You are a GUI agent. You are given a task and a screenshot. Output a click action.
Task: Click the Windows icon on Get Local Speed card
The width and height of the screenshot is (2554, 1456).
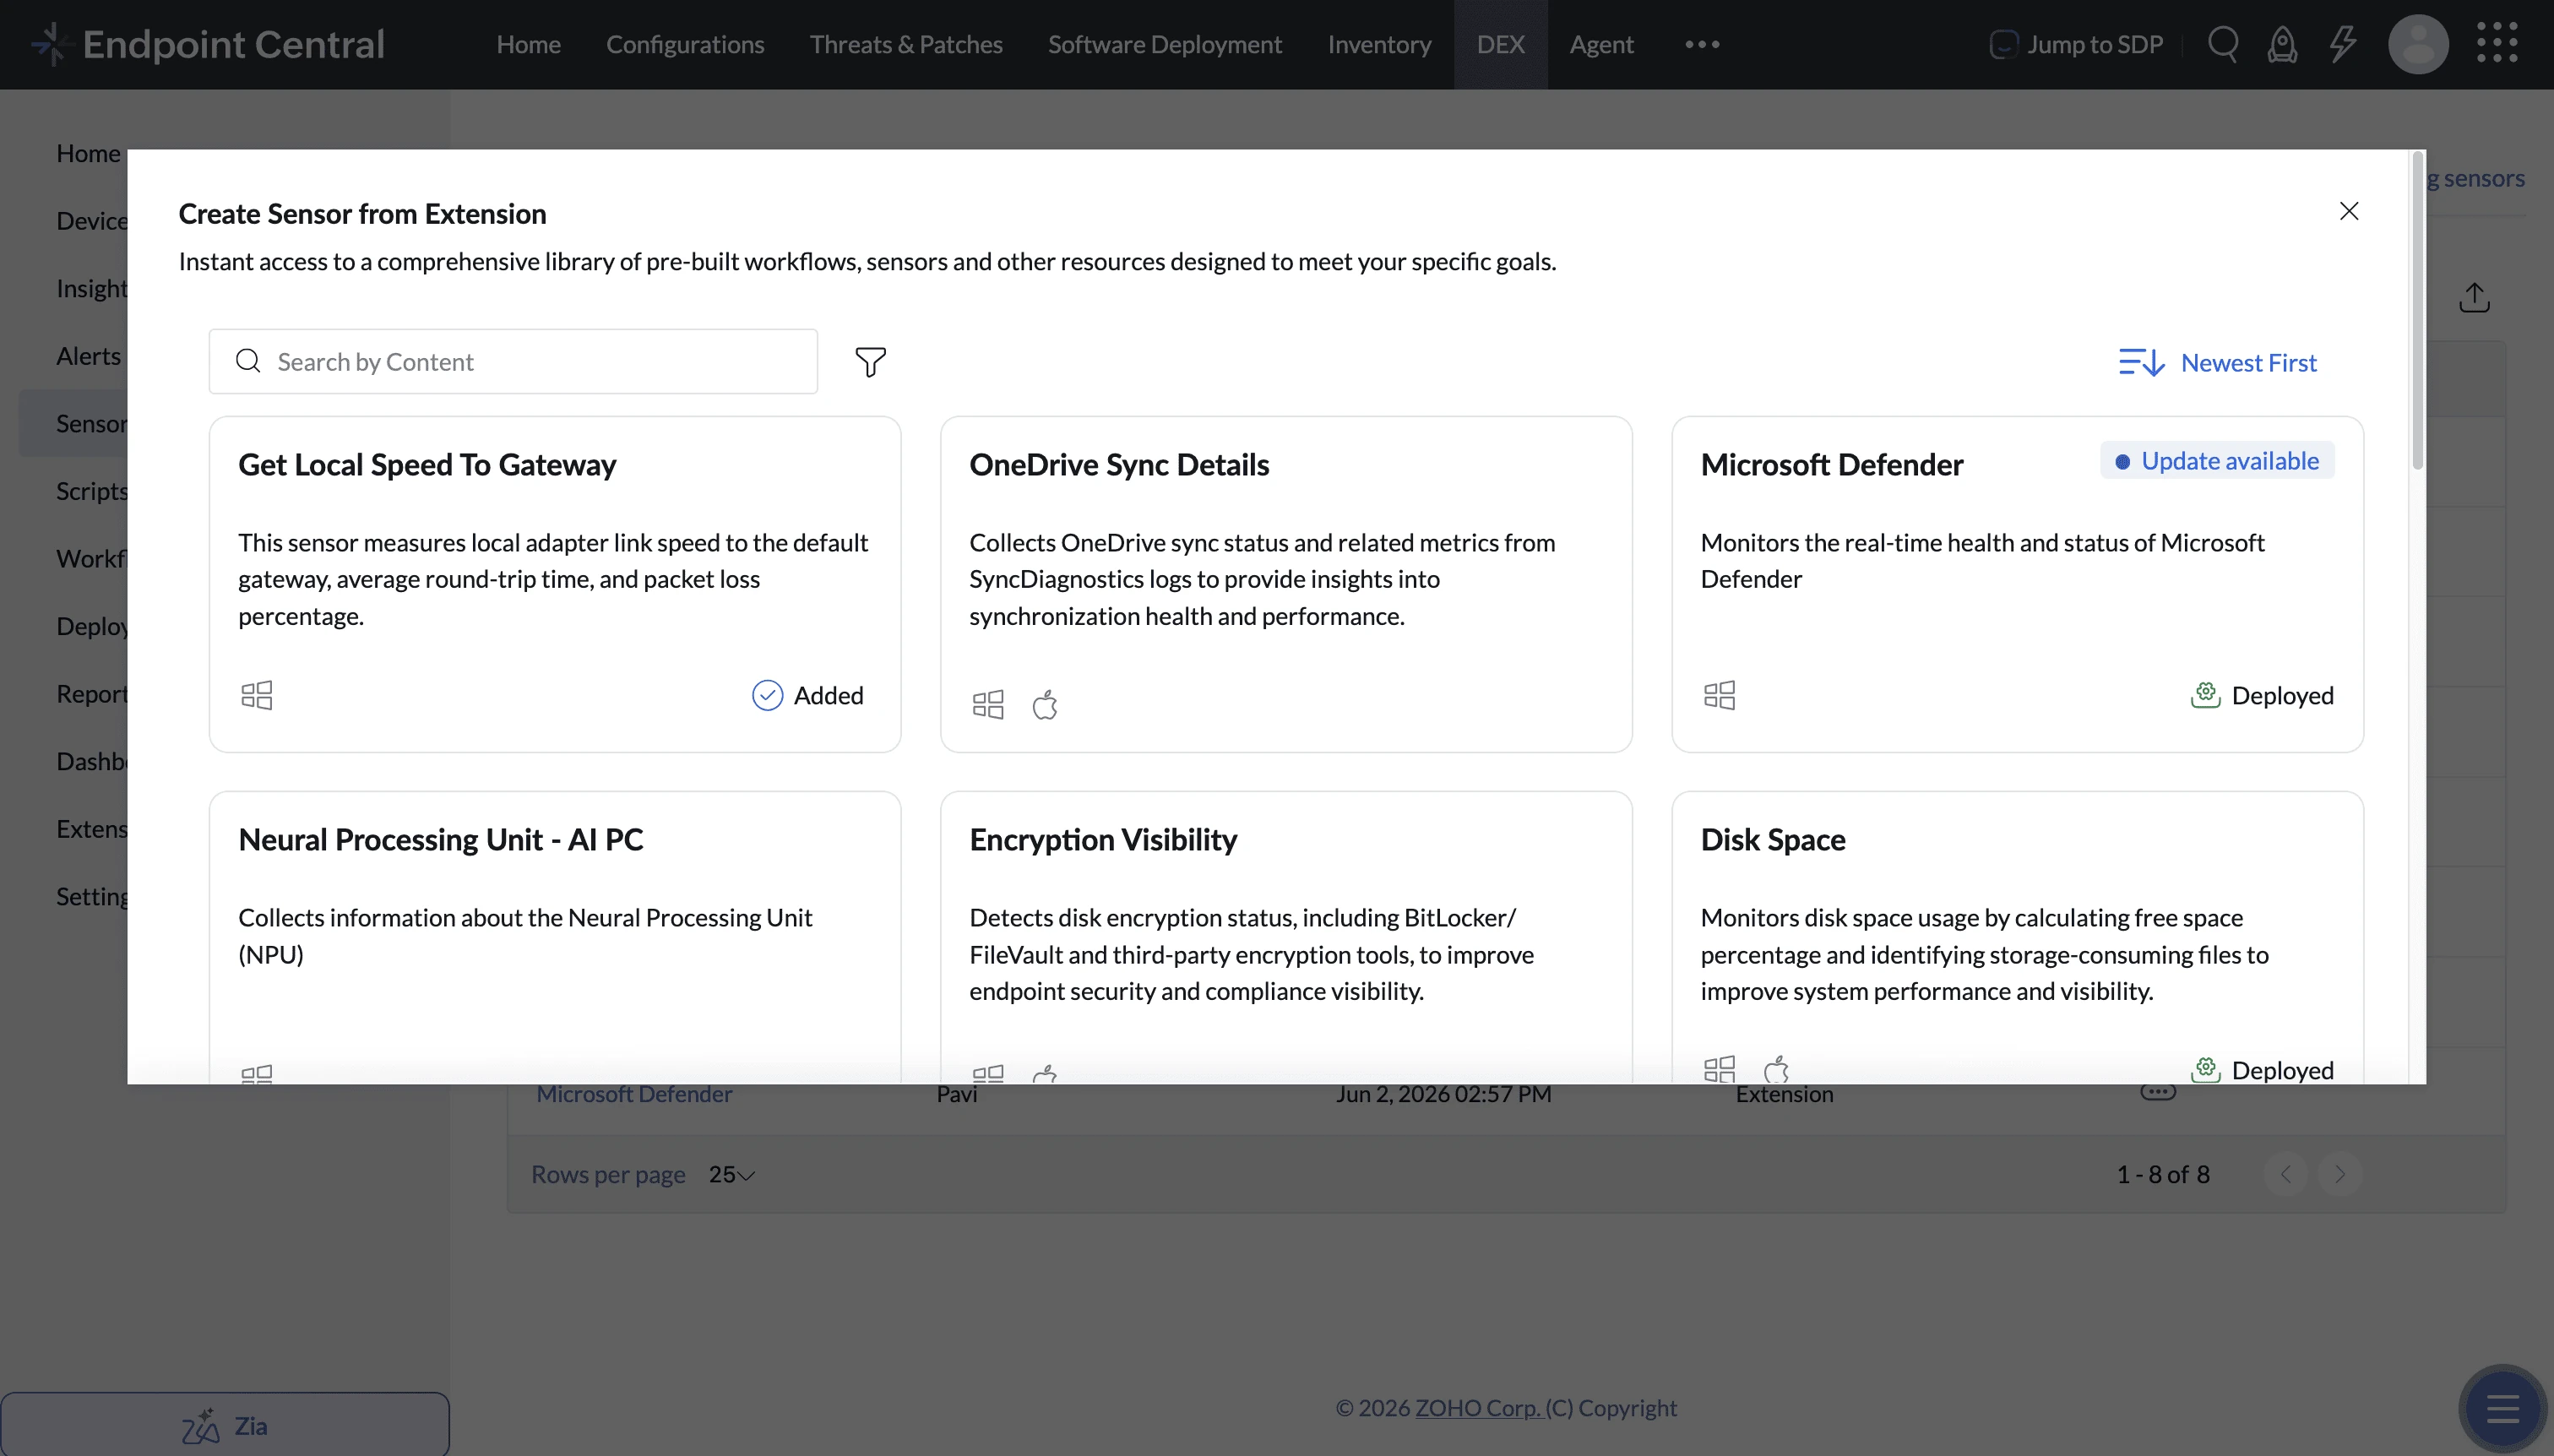pyautogui.click(x=257, y=695)
